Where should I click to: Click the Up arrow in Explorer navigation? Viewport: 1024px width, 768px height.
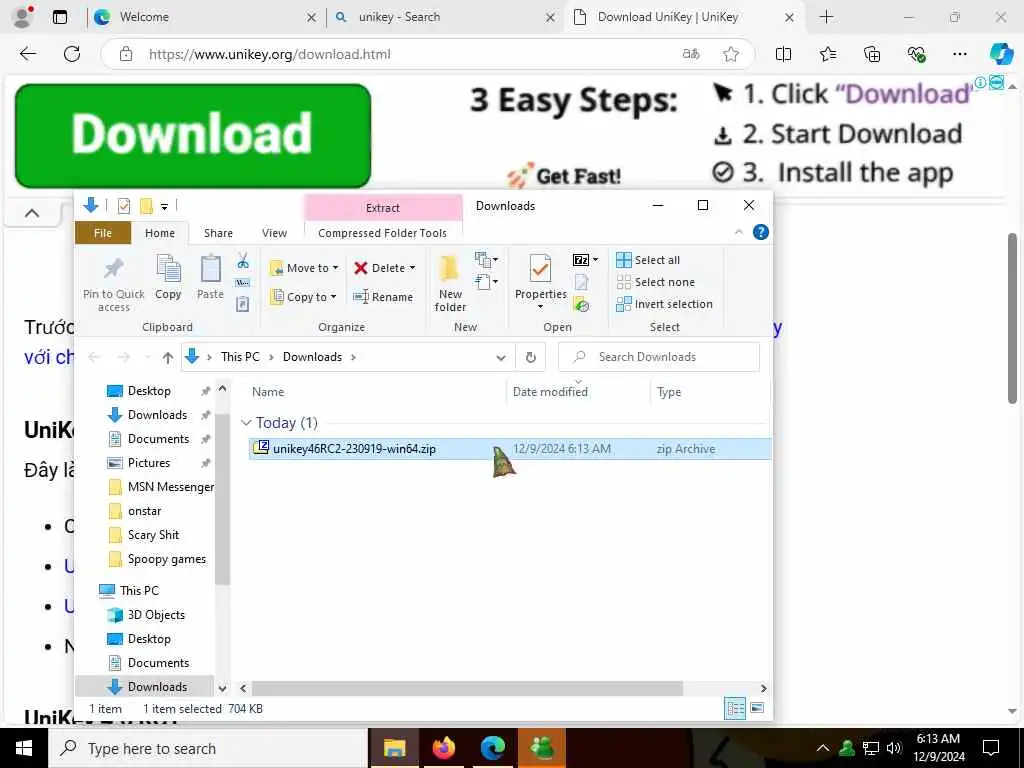coord(168,357)
